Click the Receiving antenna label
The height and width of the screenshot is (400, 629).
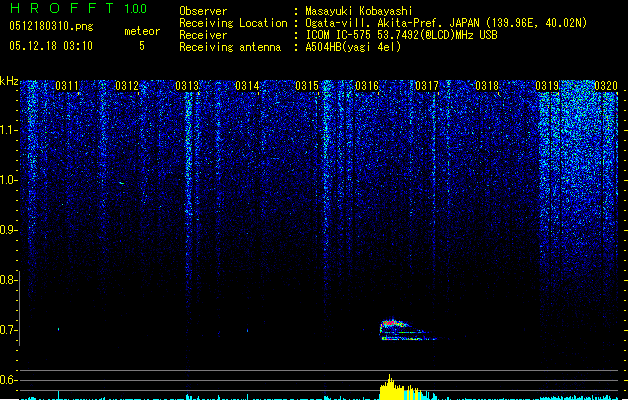230,47
